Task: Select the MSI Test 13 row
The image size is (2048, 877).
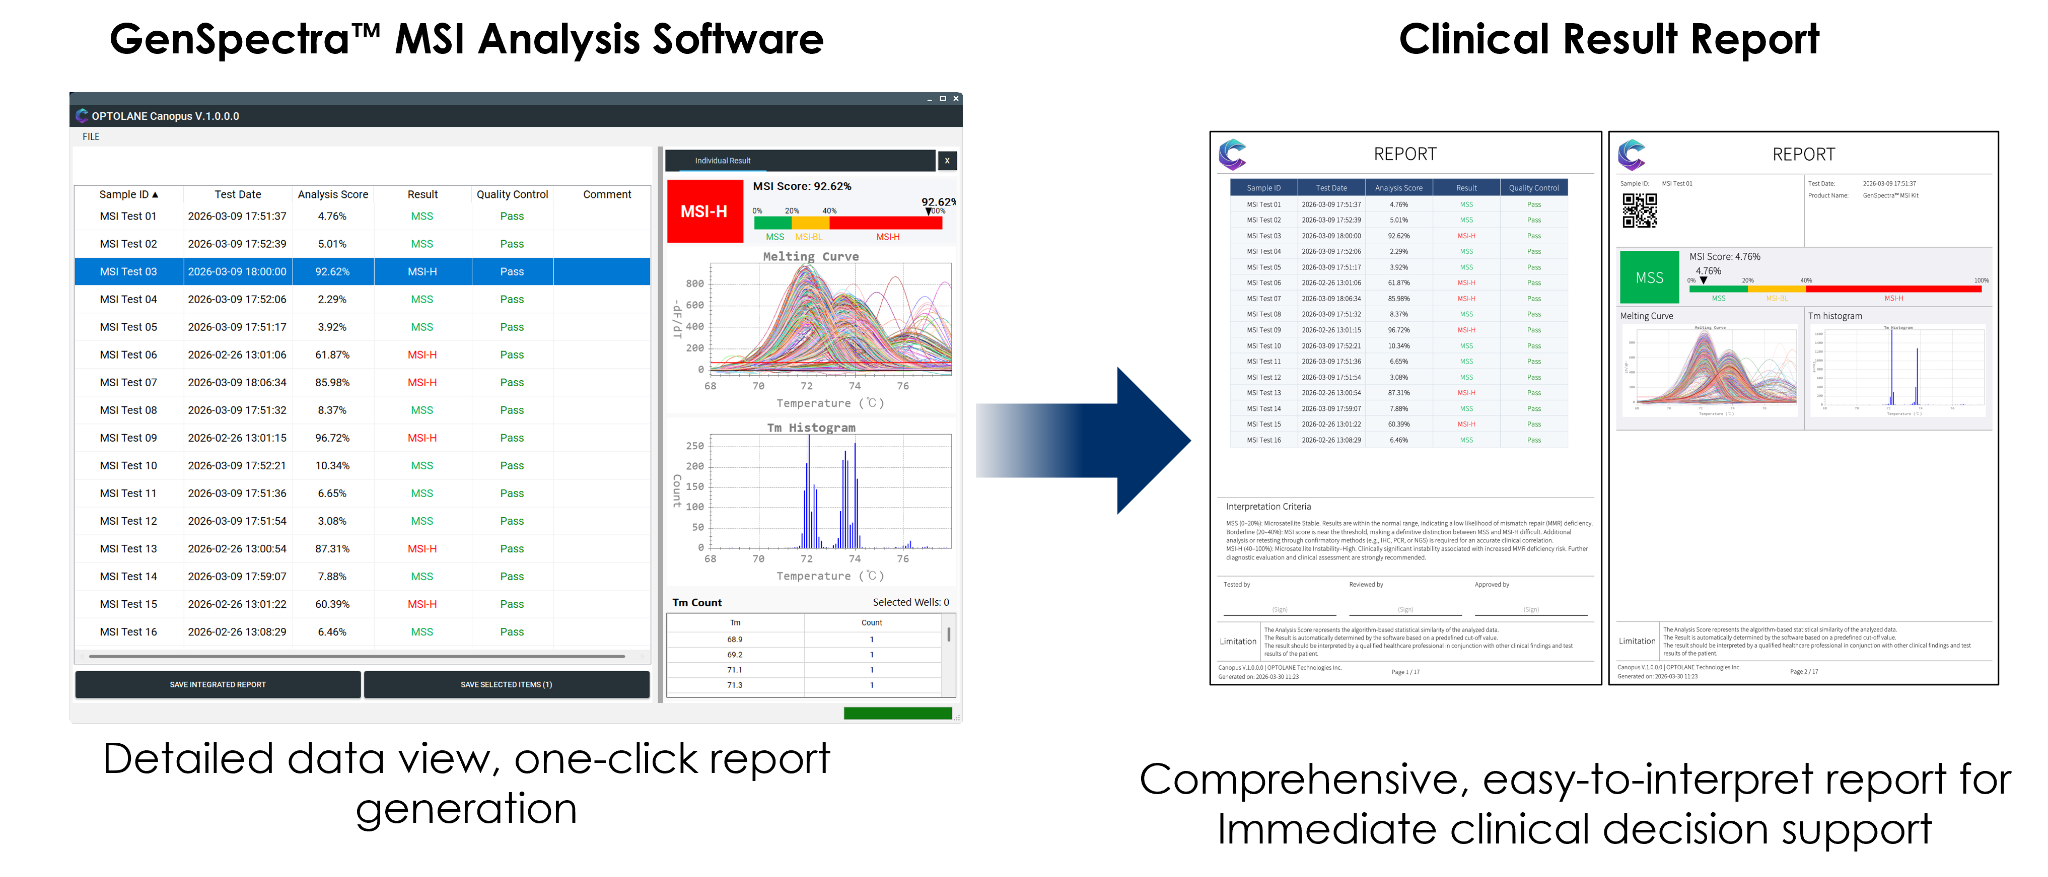Action: [x=363, y=549]
